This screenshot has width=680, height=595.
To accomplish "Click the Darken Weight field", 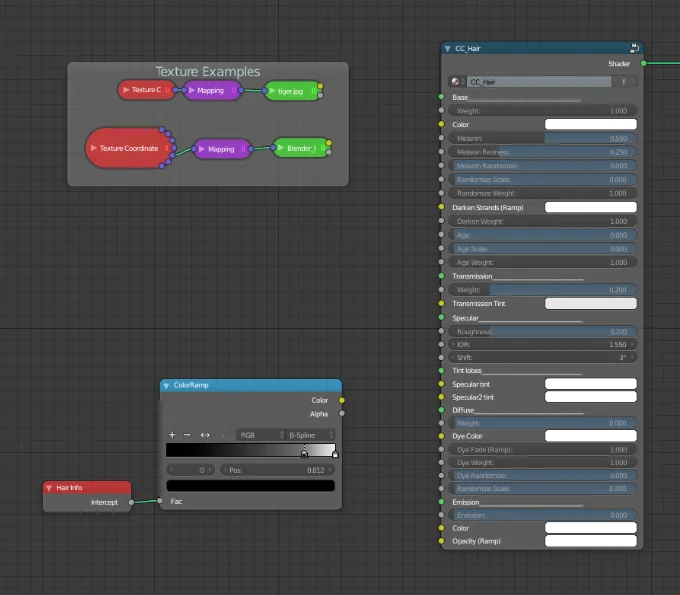I will point(542,221).
